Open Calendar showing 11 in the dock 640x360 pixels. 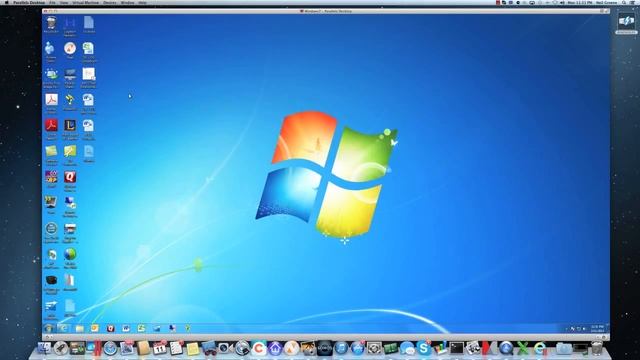pos(160,348)
